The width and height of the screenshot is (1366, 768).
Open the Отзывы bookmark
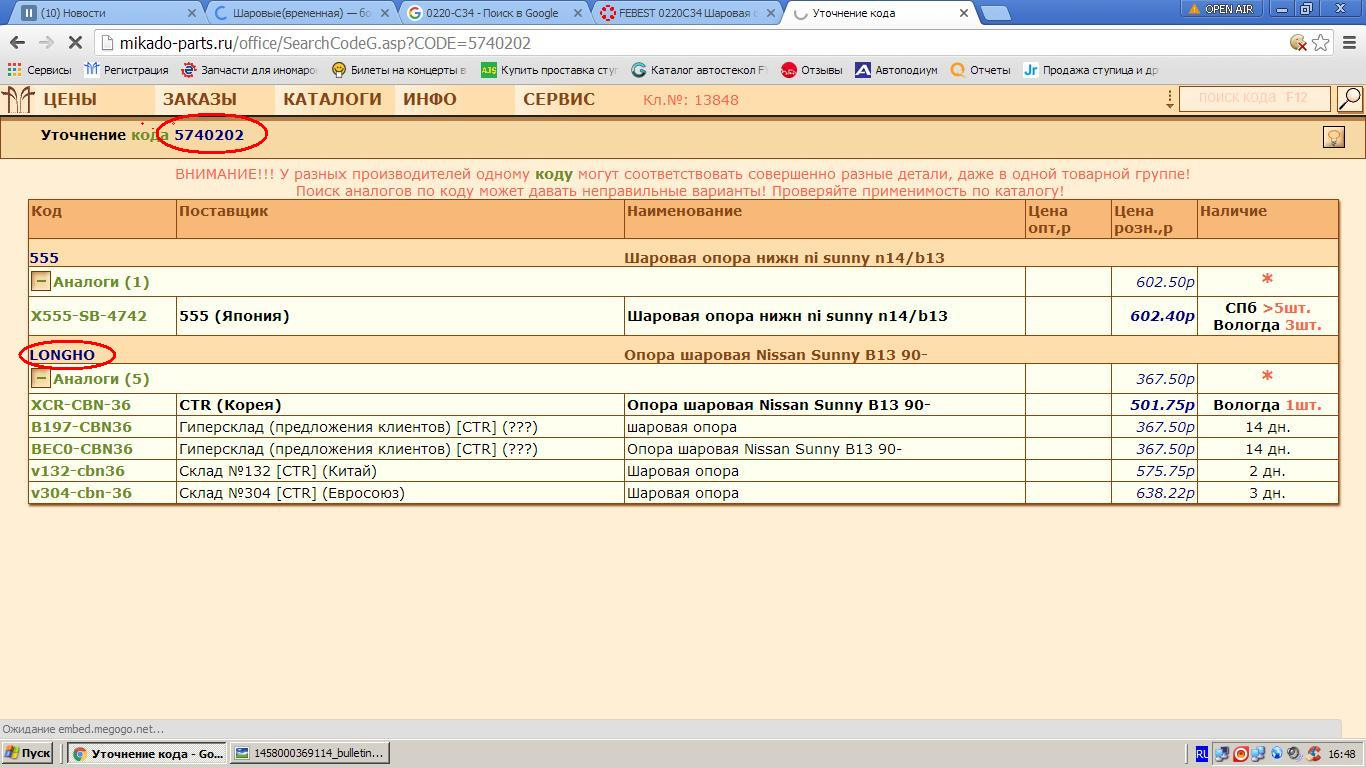812,70
